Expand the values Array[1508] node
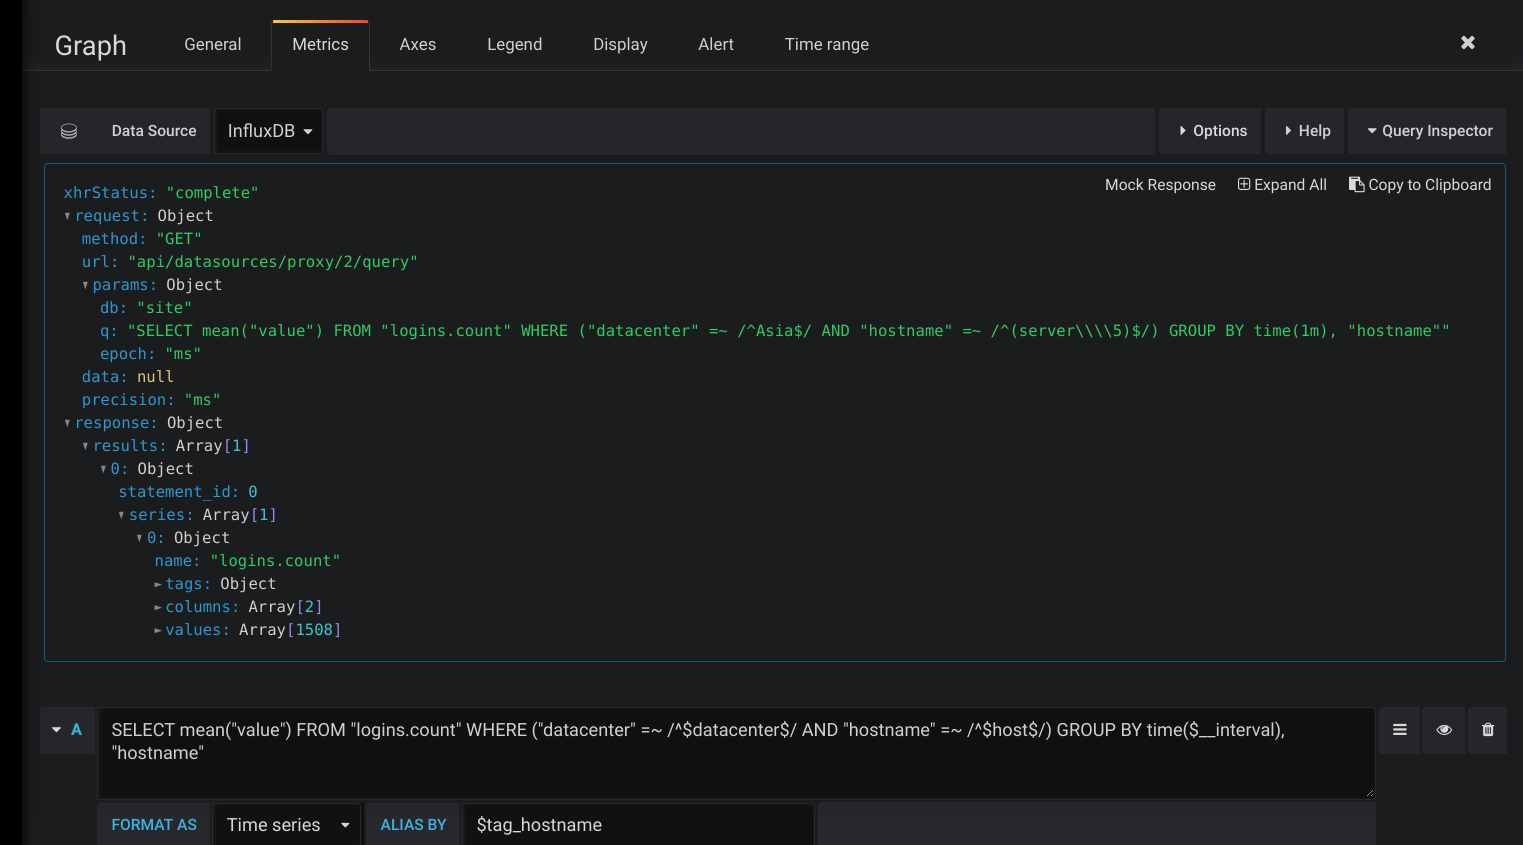 [158, 629]
